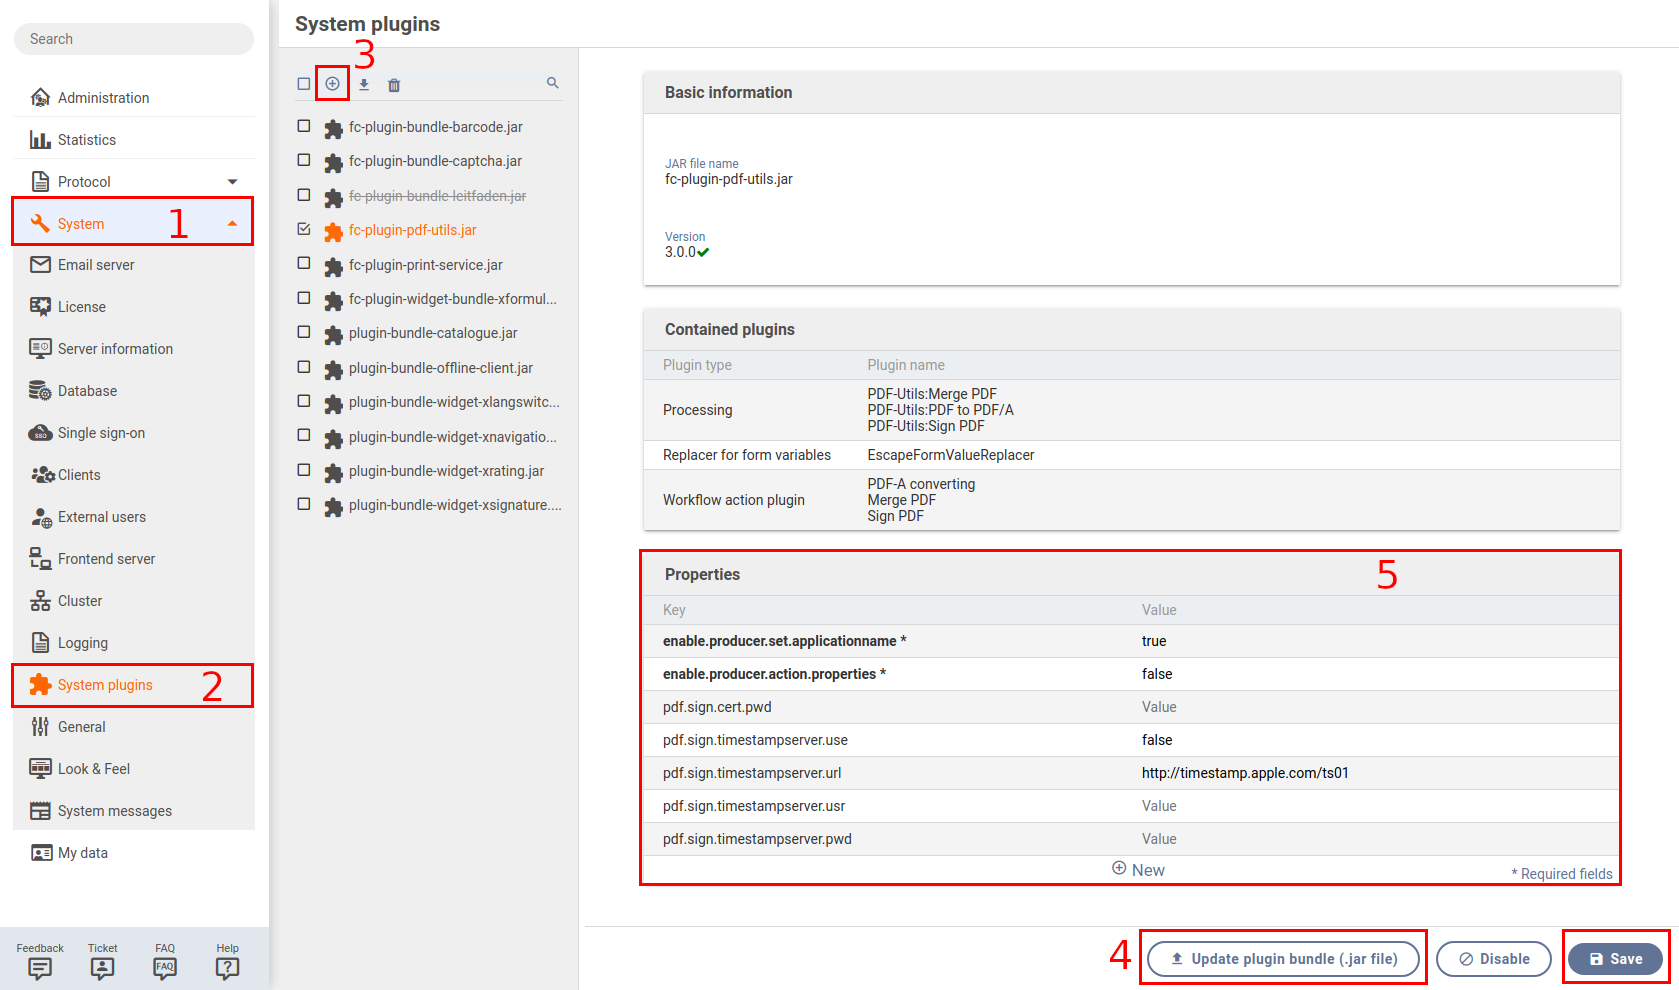Toggle the select-all plugins checkbox
The height and width of the screenshot is (990, 1679).
coord(304,84)
